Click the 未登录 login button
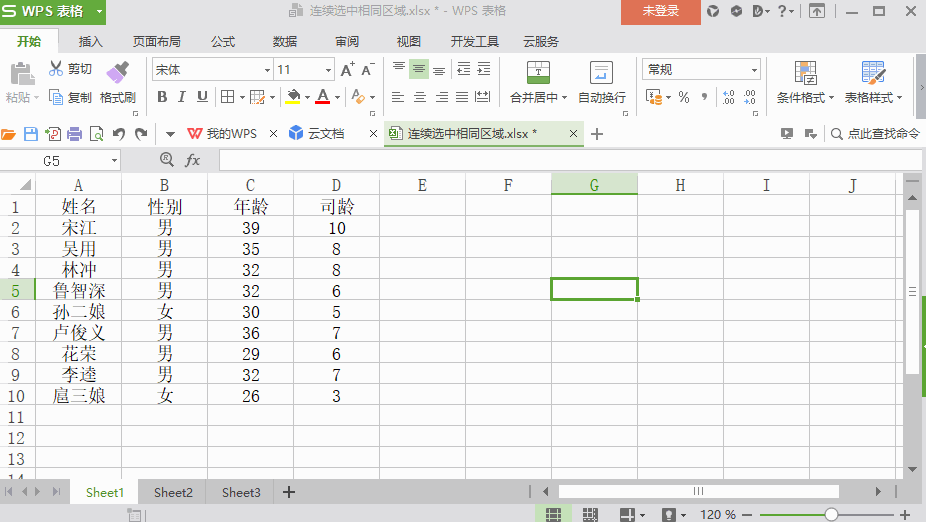This screenshot has height=522, width=926. tap(660, 11)
